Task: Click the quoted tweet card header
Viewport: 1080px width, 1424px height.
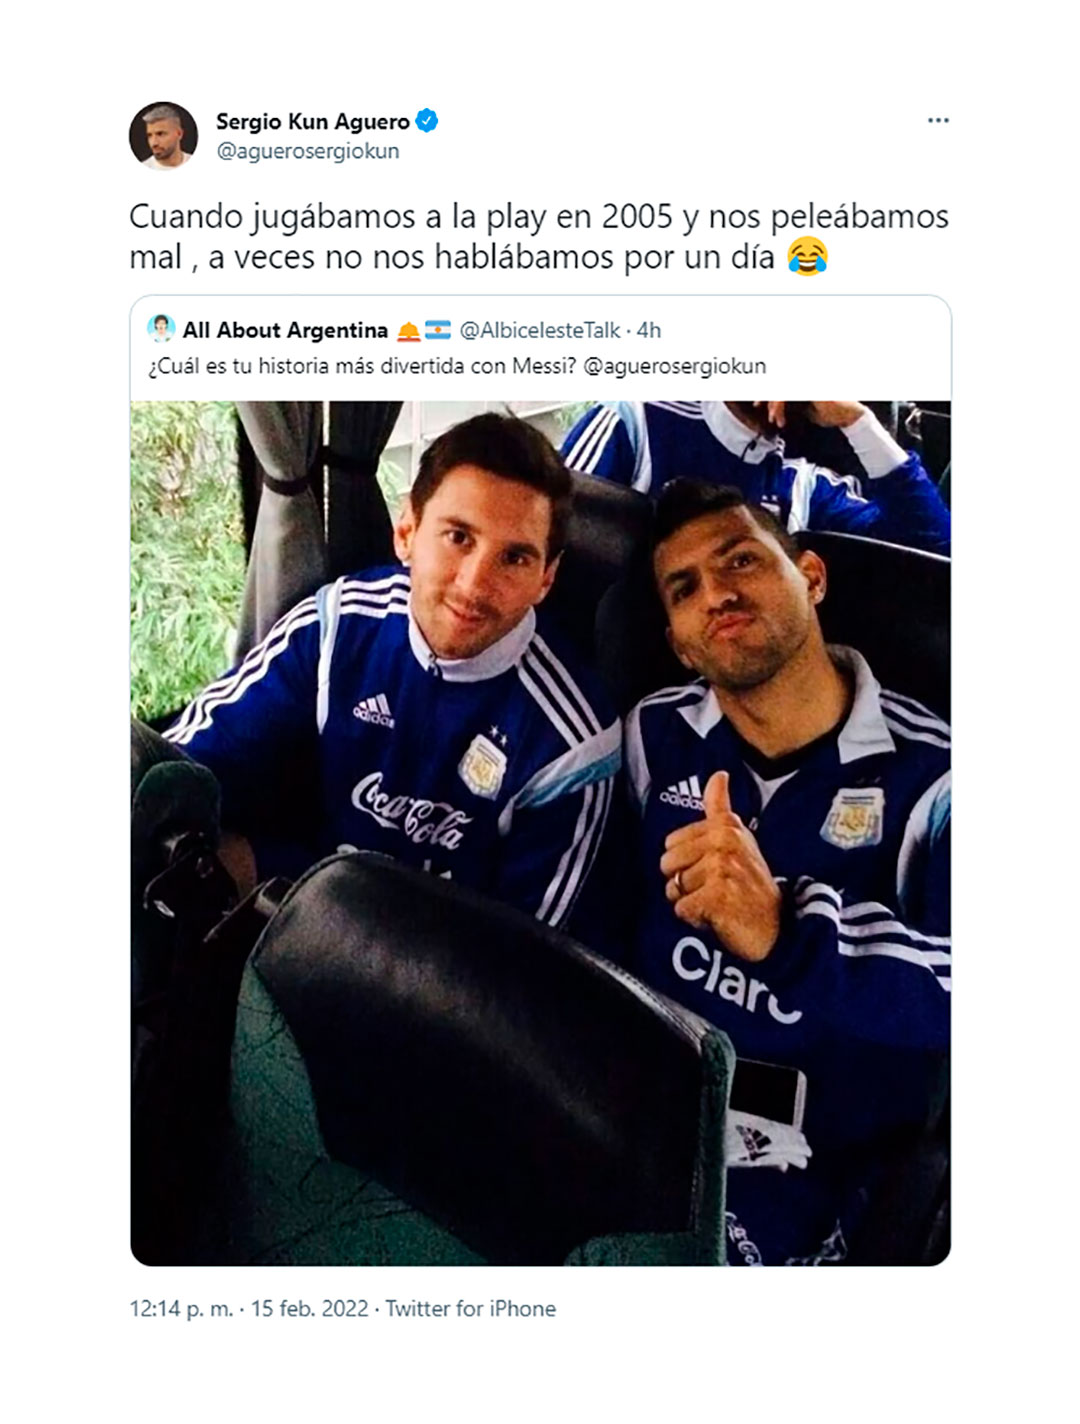Action: 540,348
